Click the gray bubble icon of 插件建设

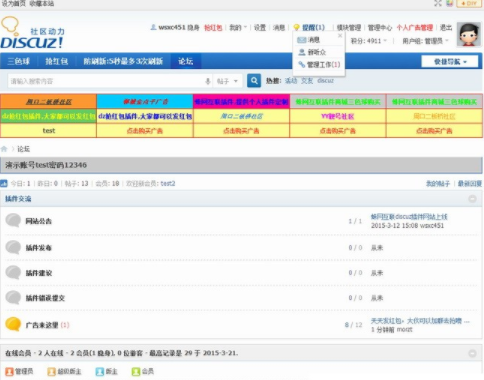[x=13, y=272]
